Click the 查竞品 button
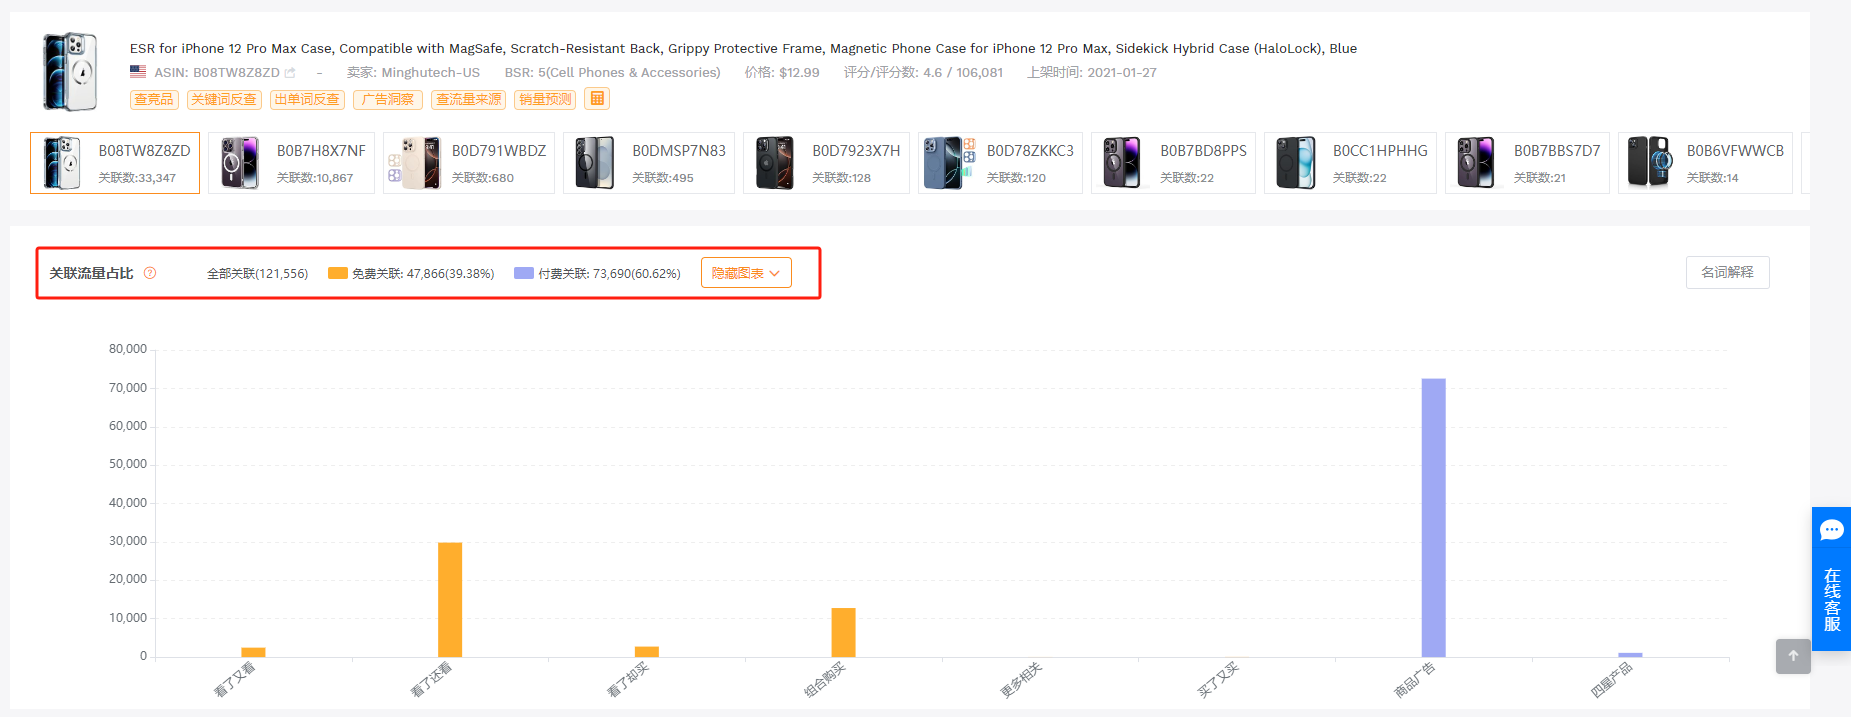 (x=154, y=99)
